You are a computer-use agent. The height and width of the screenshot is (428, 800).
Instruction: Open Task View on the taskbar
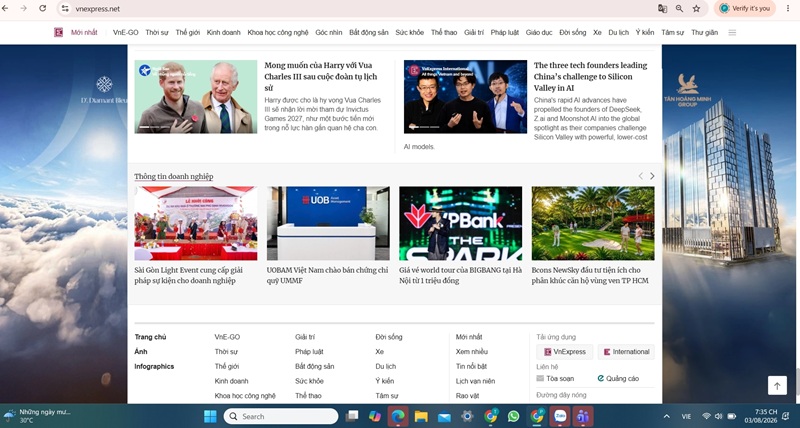pyautogui.click(x=352, y=416)
